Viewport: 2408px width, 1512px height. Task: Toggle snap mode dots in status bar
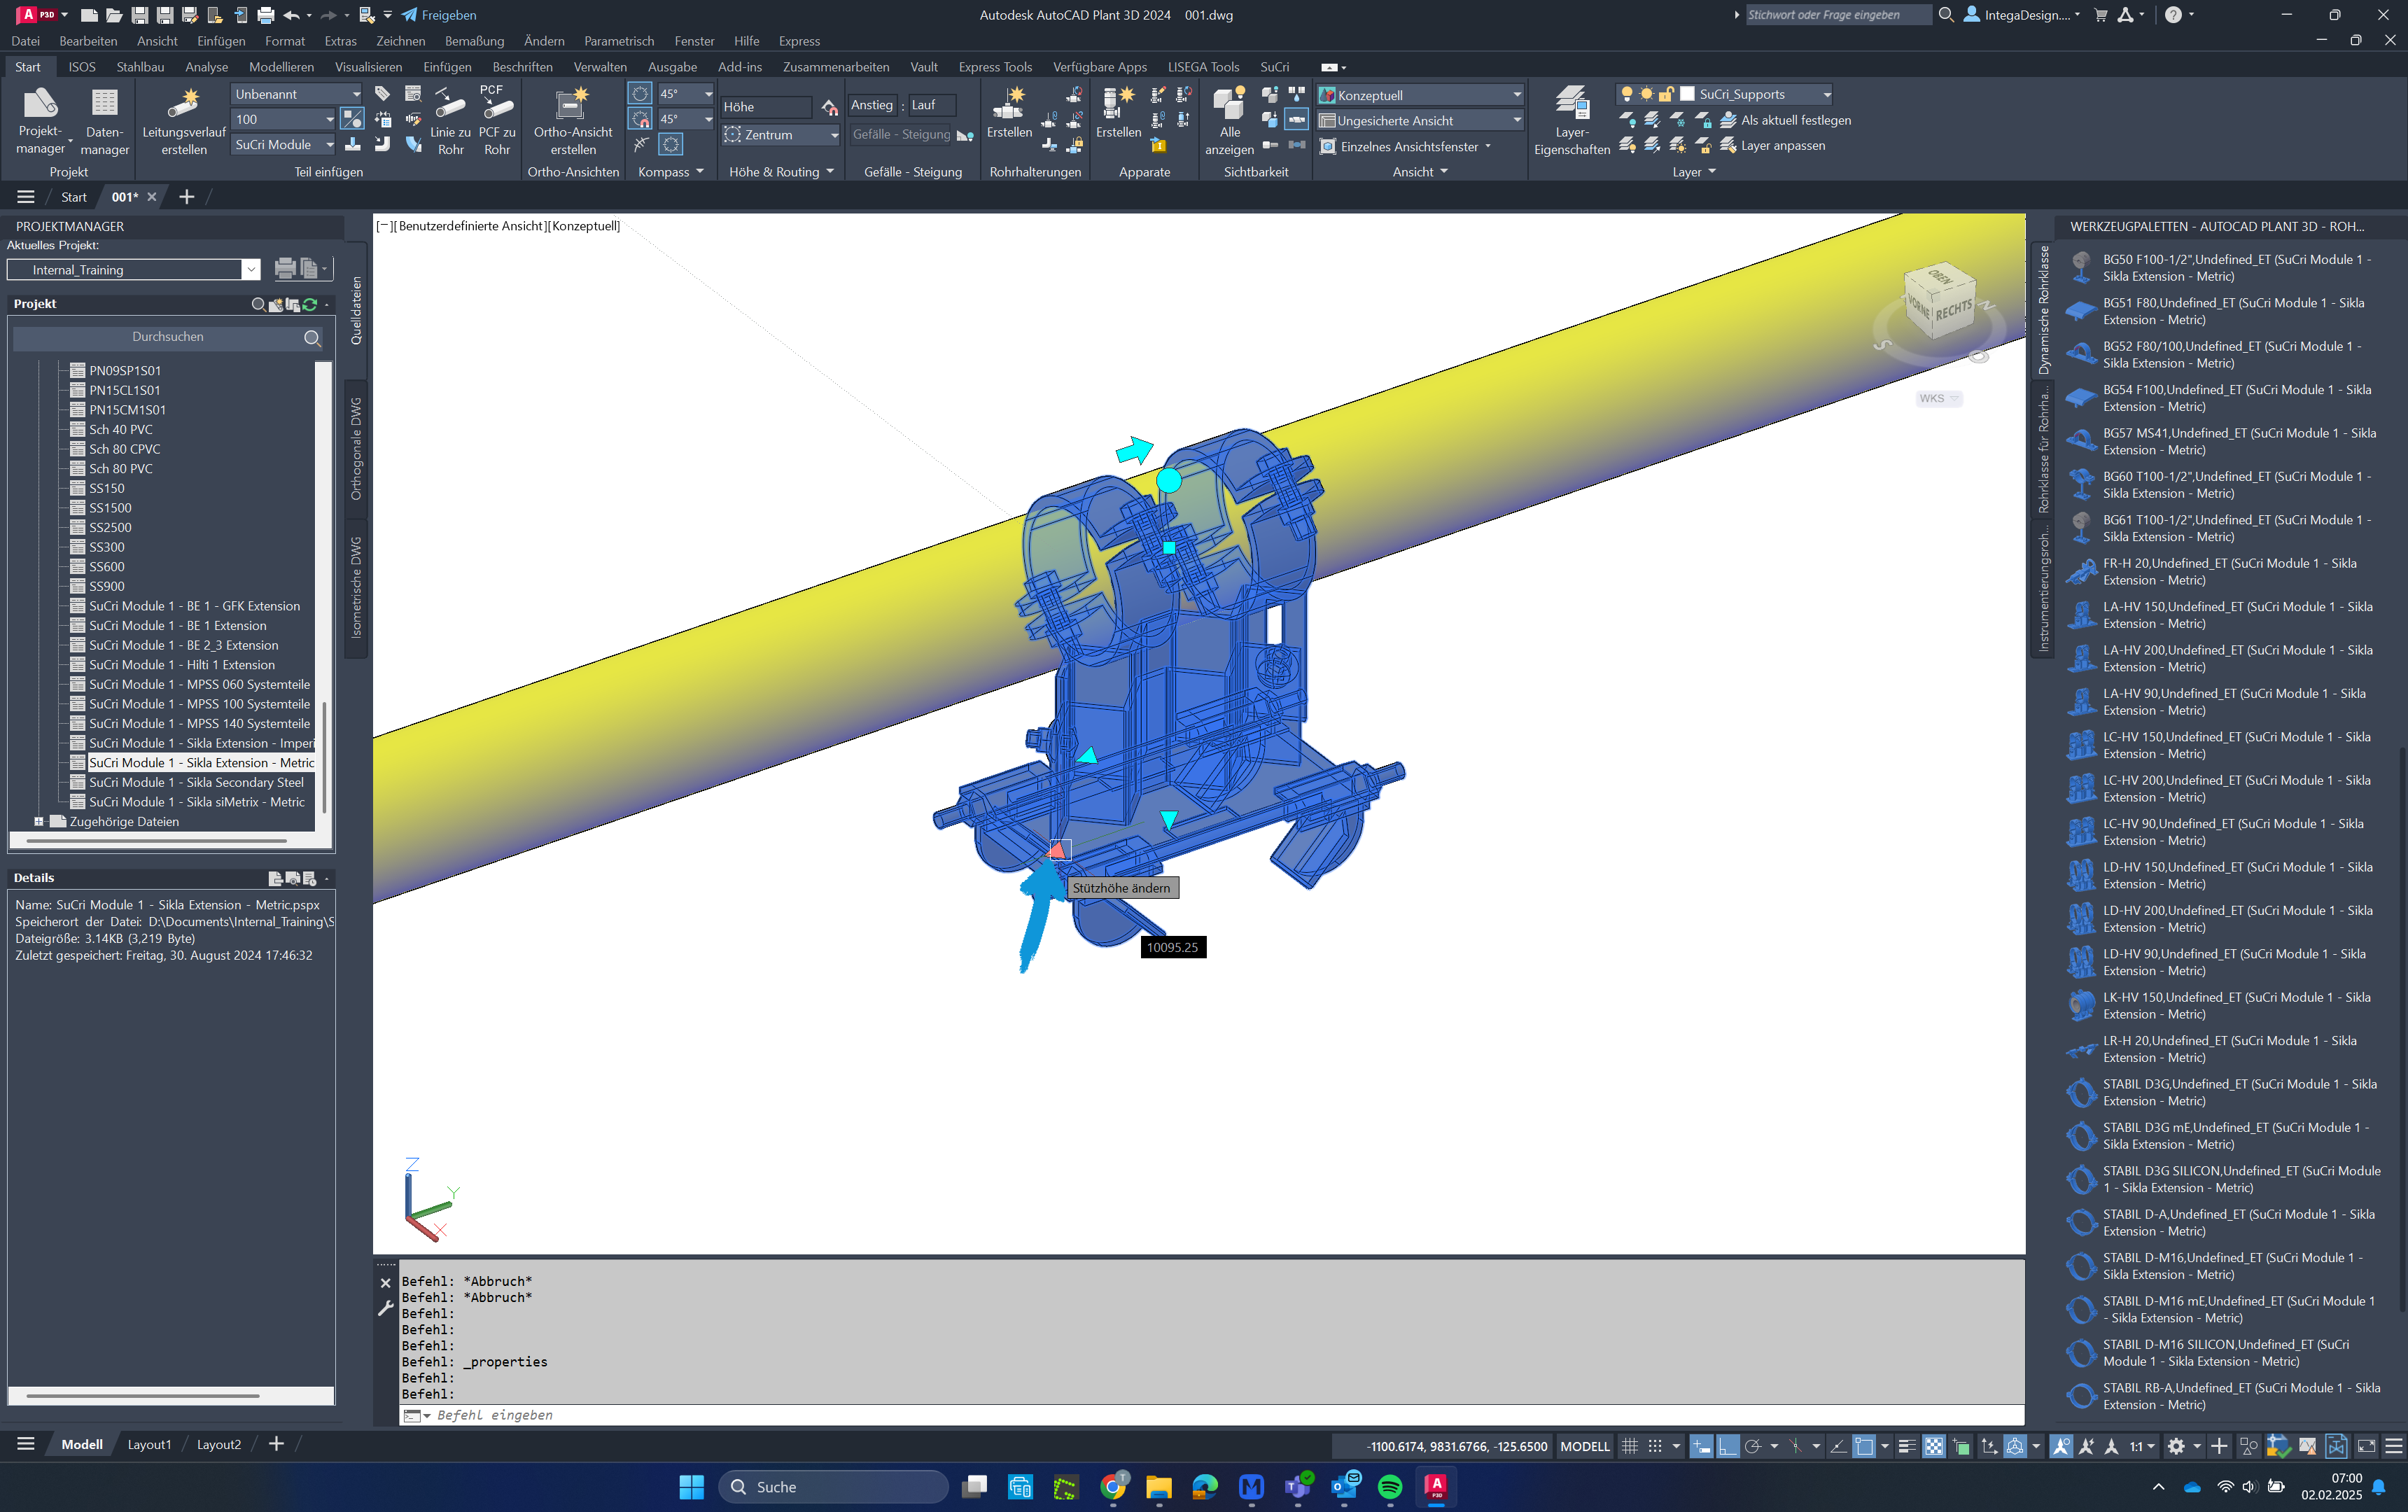pos(1655,1446)
